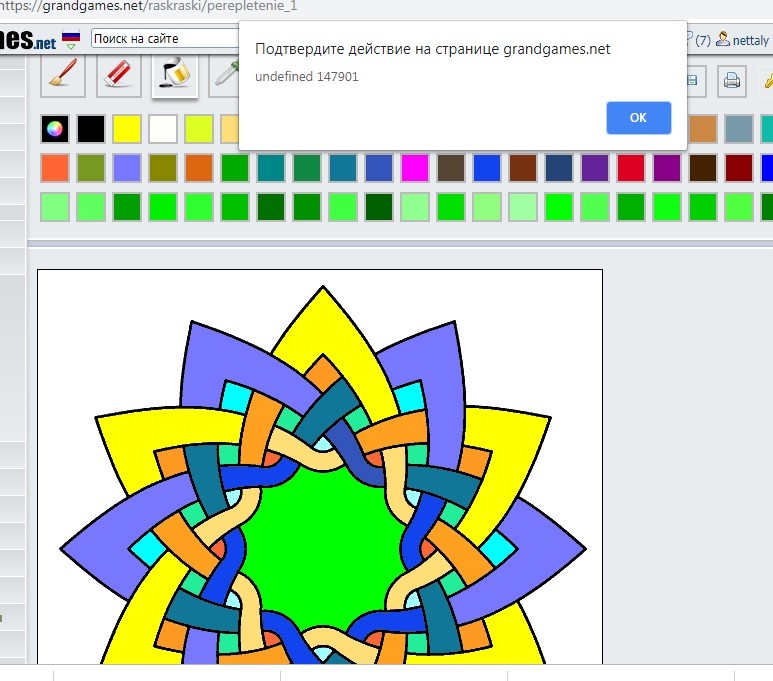
Task: Pick the grayish-brown swatch beside magenta
Action: pos(451,168)
